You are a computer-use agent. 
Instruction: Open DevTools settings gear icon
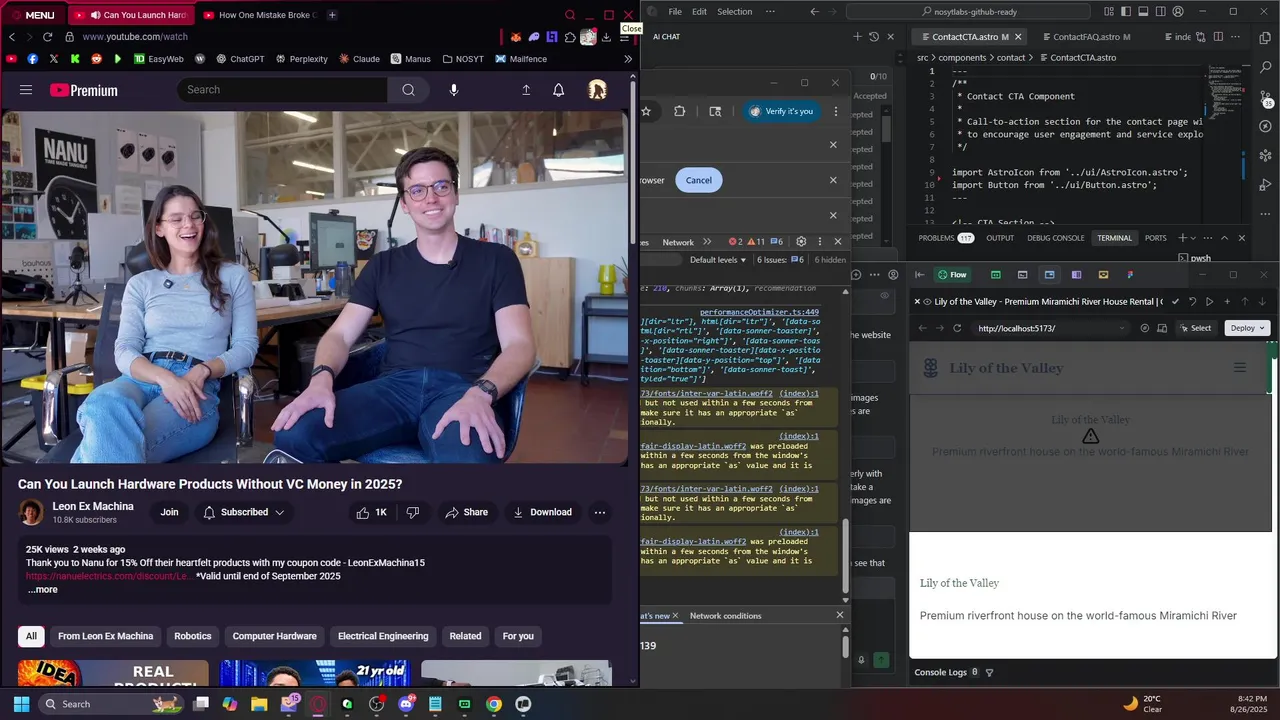point(801,242)
